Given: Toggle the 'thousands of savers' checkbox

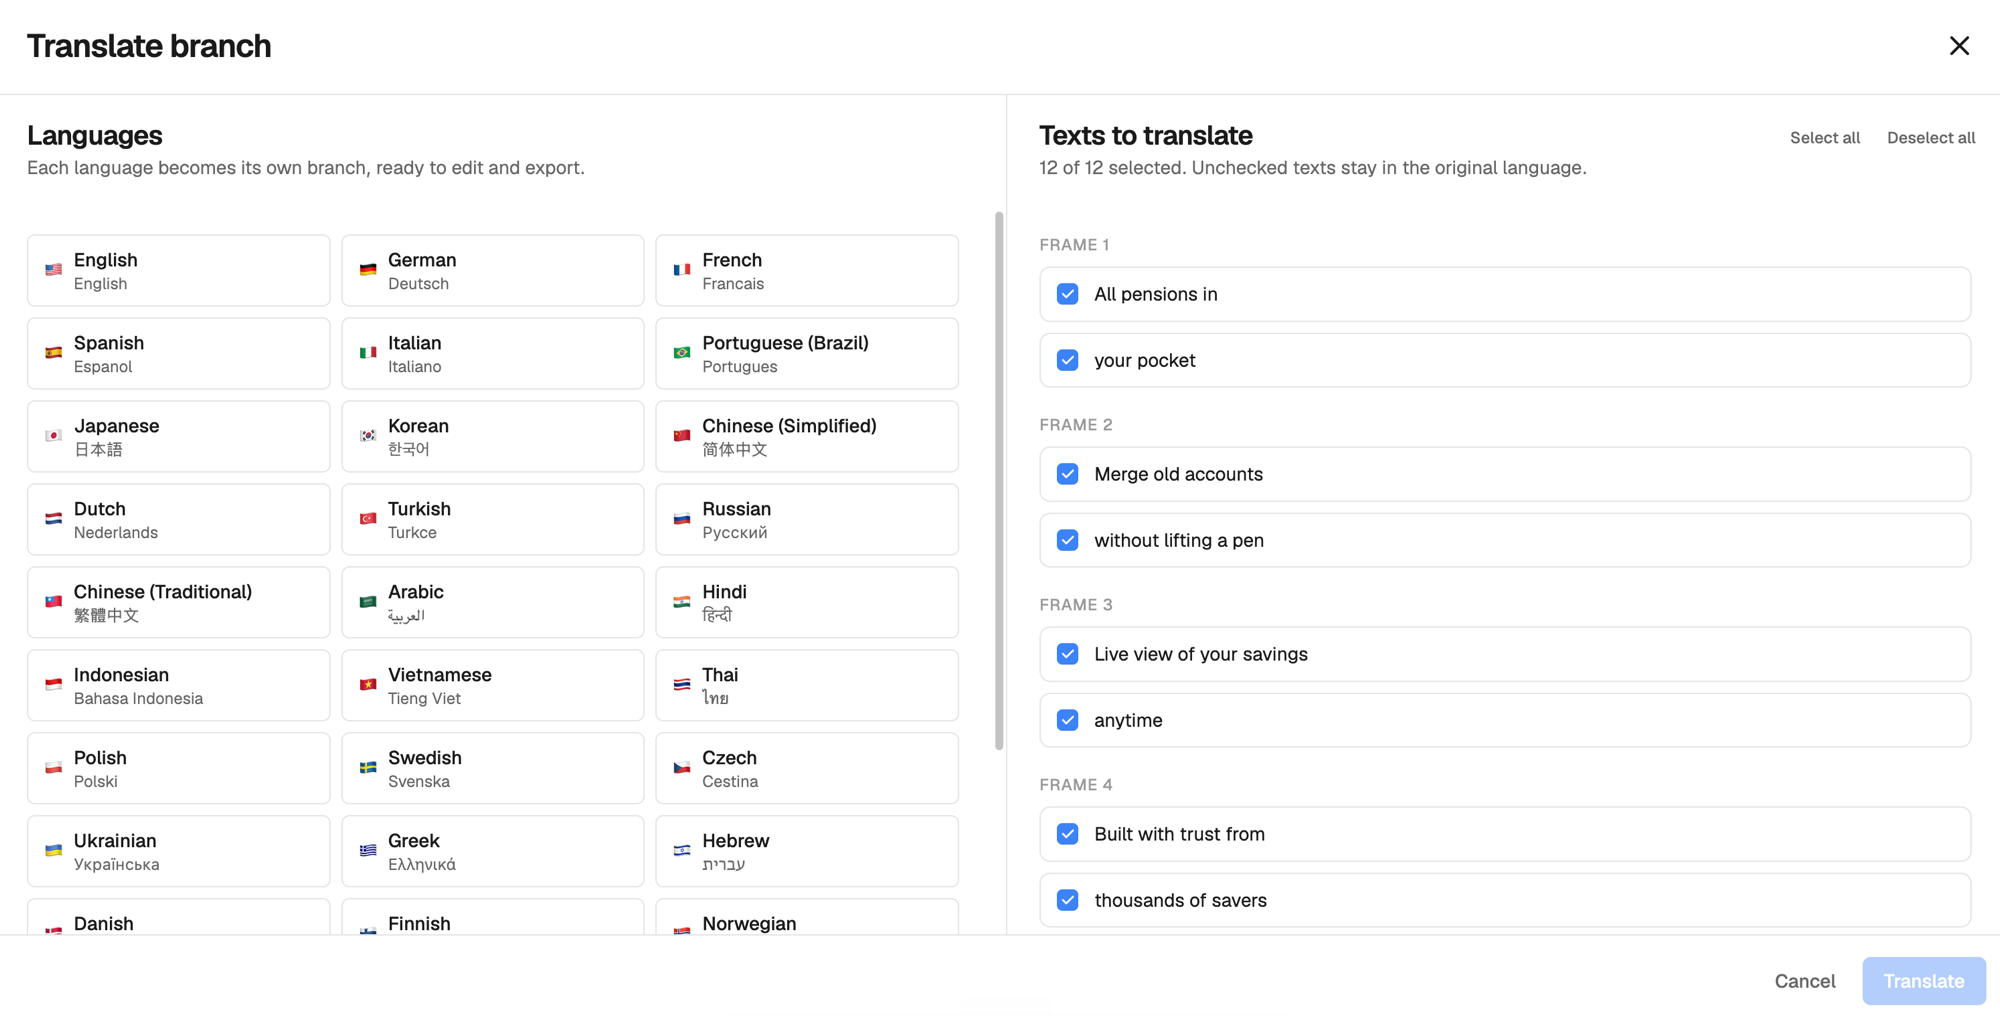Looking at the screenshot, I should point(1068,900).
